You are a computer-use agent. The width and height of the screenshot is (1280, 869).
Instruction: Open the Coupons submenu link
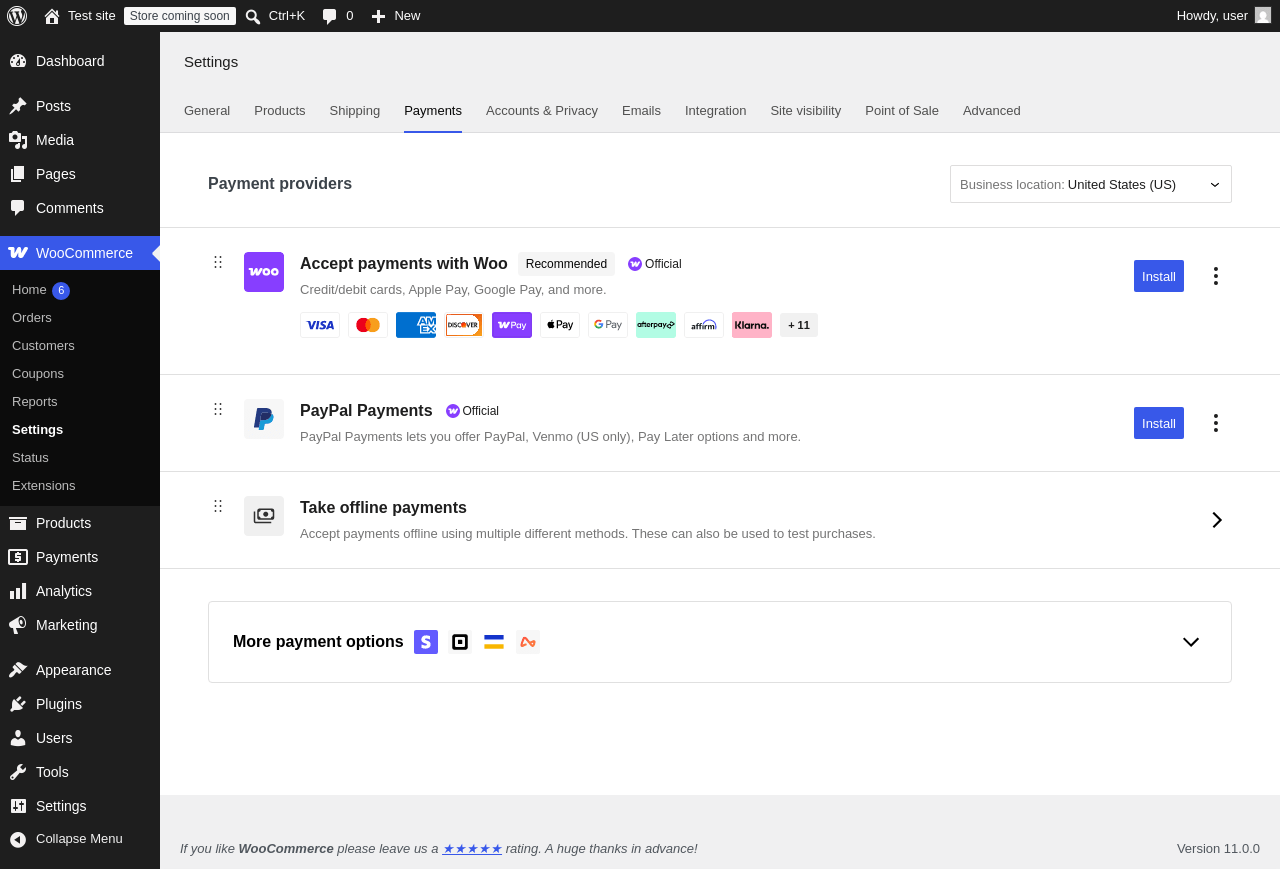(x=38, y=374)
